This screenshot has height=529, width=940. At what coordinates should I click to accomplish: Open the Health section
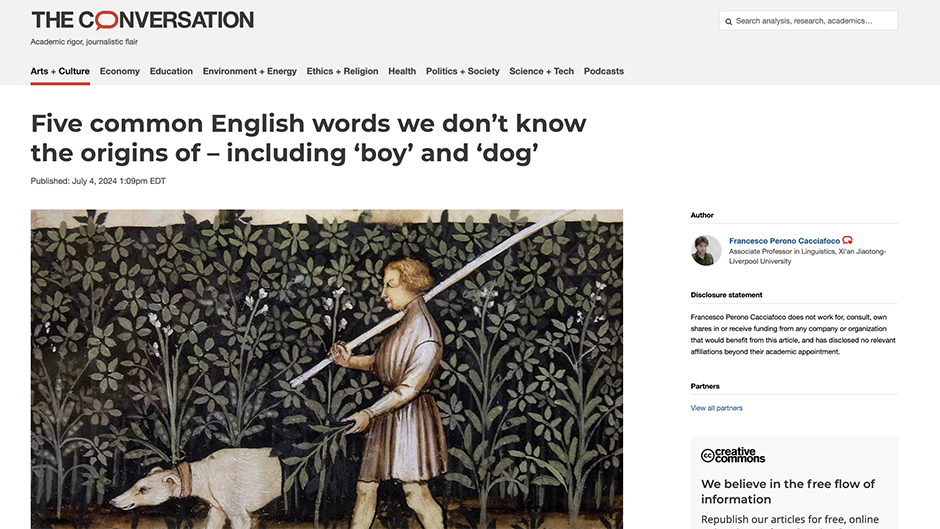402,71
